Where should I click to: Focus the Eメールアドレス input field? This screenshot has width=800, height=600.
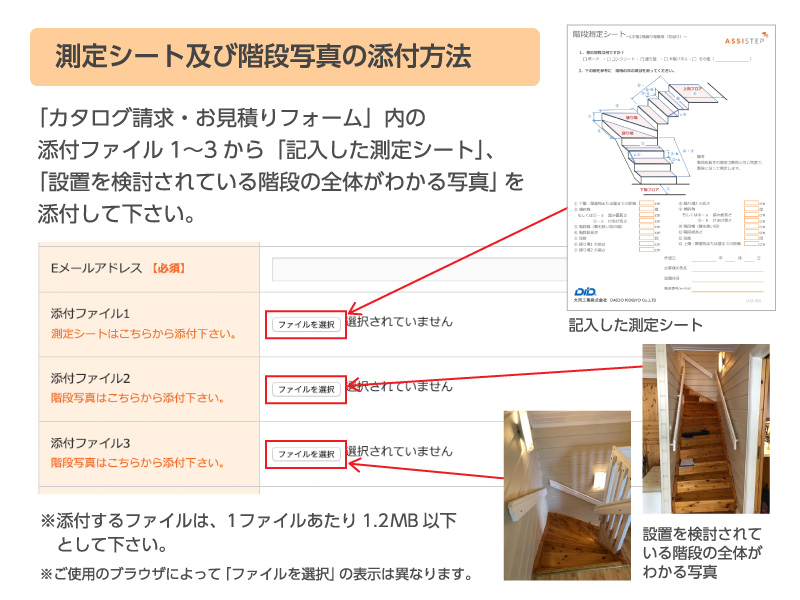(x=419, y=269)
